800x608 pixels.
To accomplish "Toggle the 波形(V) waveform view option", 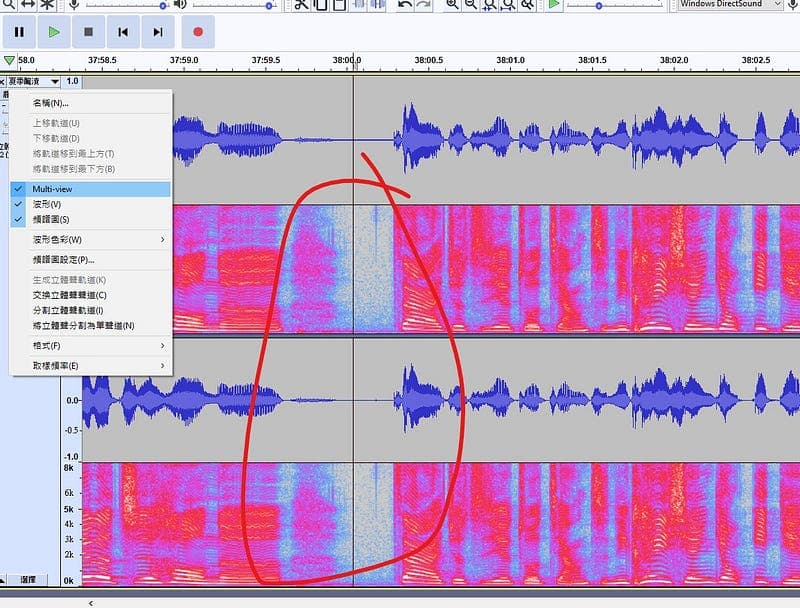I will pos(91,204).
